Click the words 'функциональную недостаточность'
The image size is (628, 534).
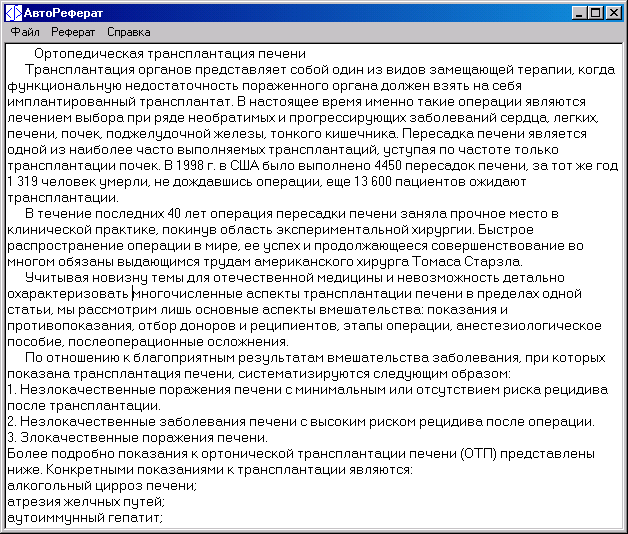pyautogui.click(x=123, y=86)
